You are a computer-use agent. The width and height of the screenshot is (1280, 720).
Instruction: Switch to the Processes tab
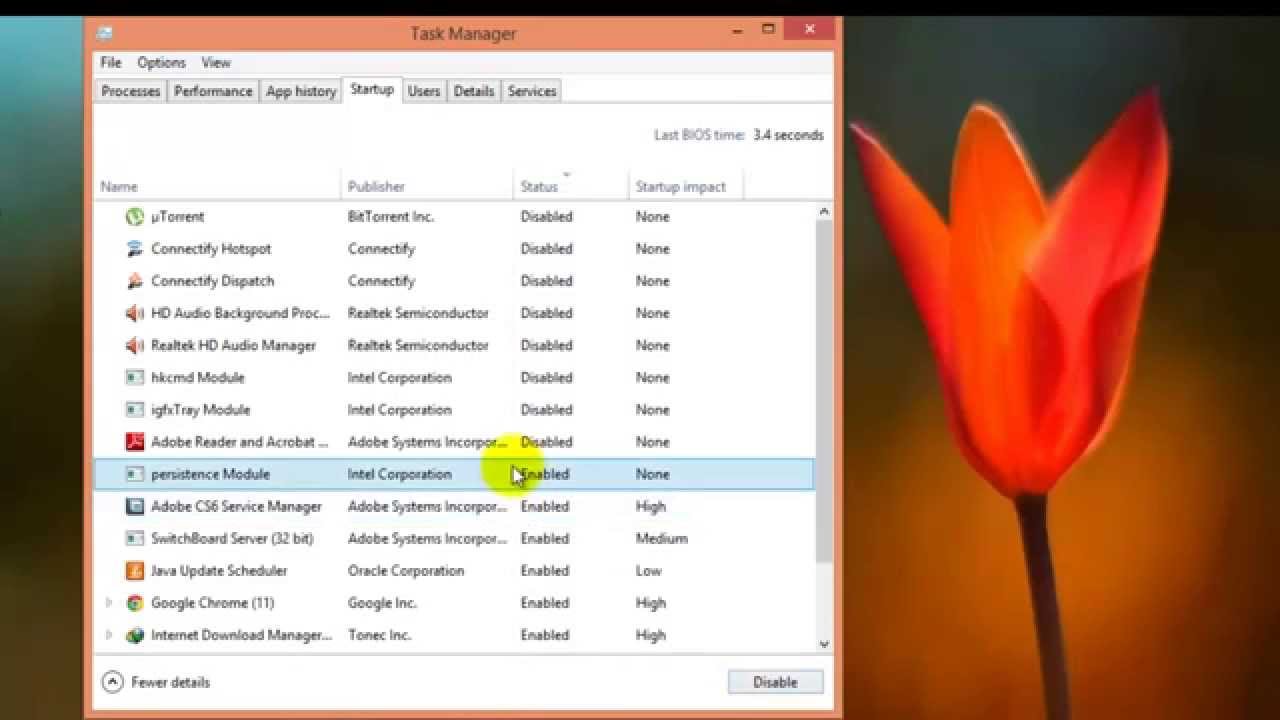[x=131, y=91]
